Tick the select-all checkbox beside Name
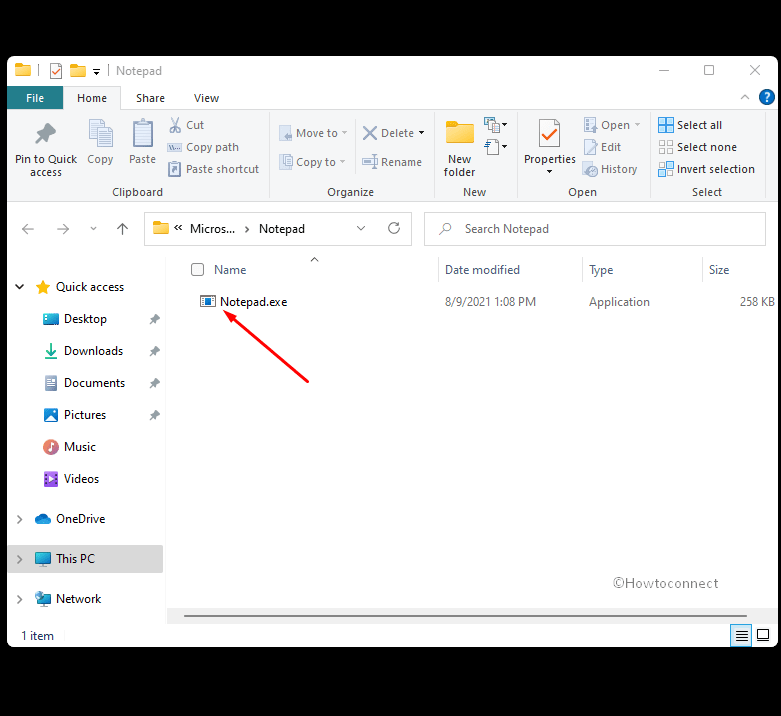The height and width of the screenshot is (716, 781). coord(198,270)
